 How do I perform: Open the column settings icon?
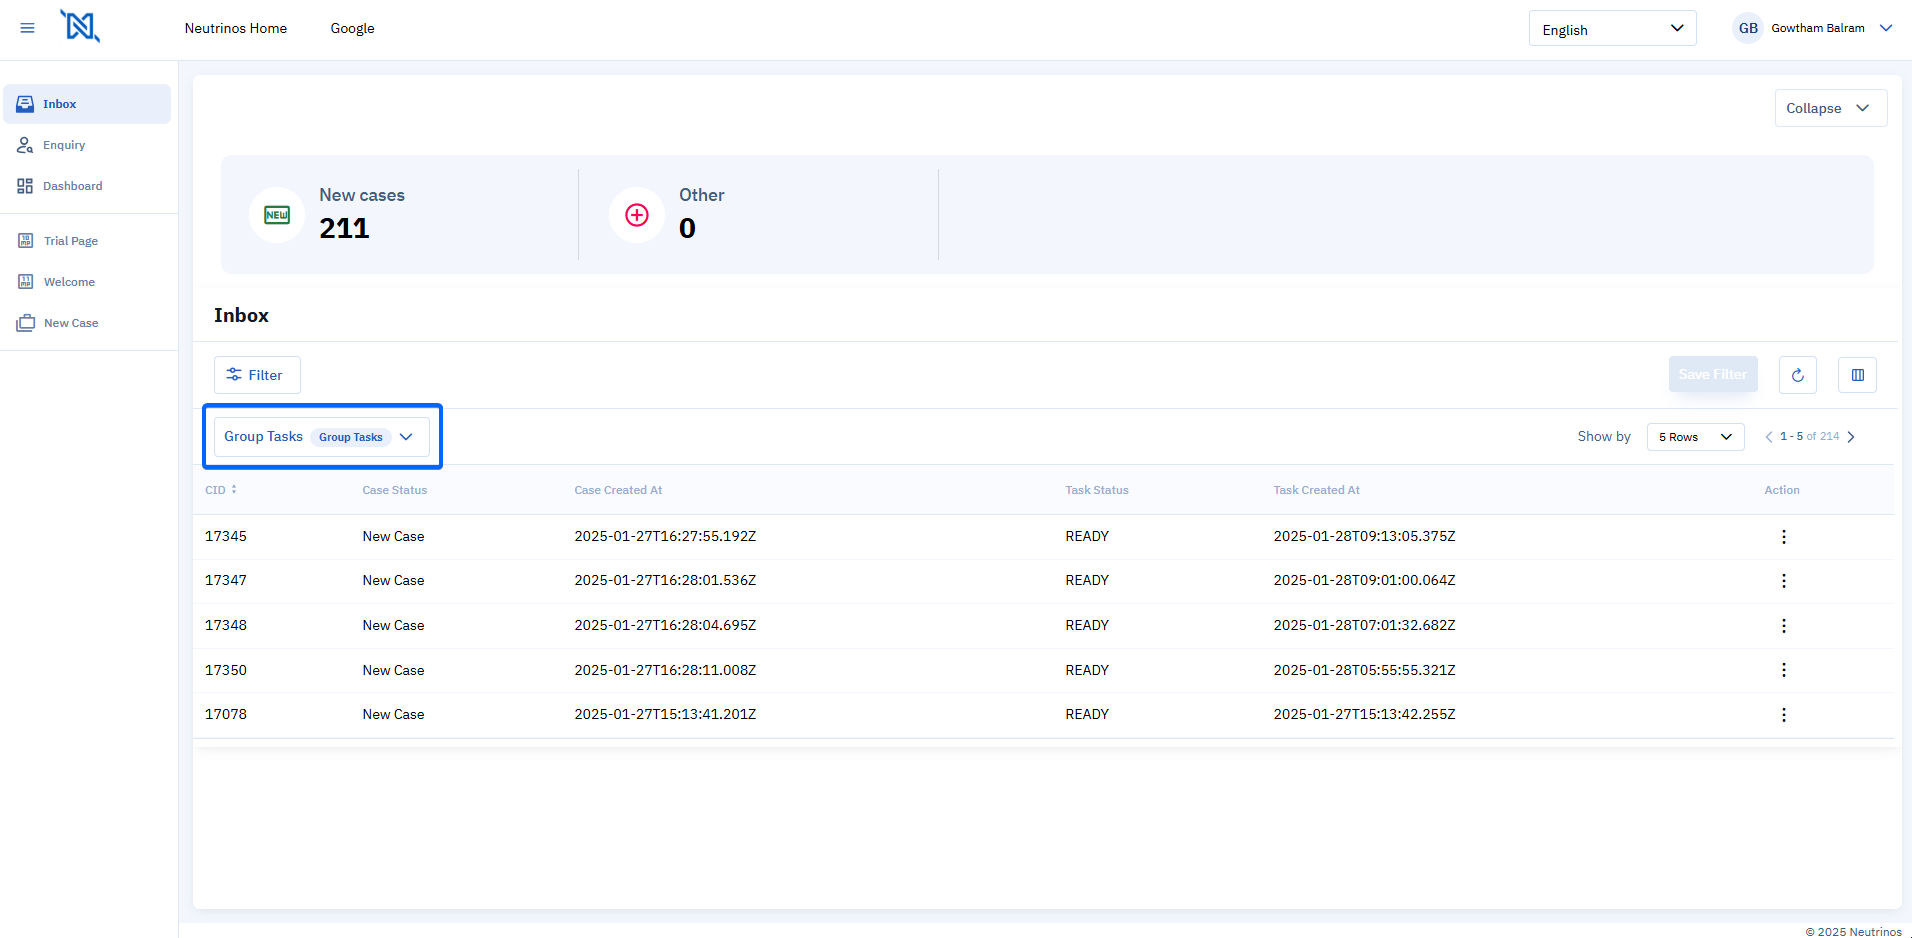tap(1857, 375)
